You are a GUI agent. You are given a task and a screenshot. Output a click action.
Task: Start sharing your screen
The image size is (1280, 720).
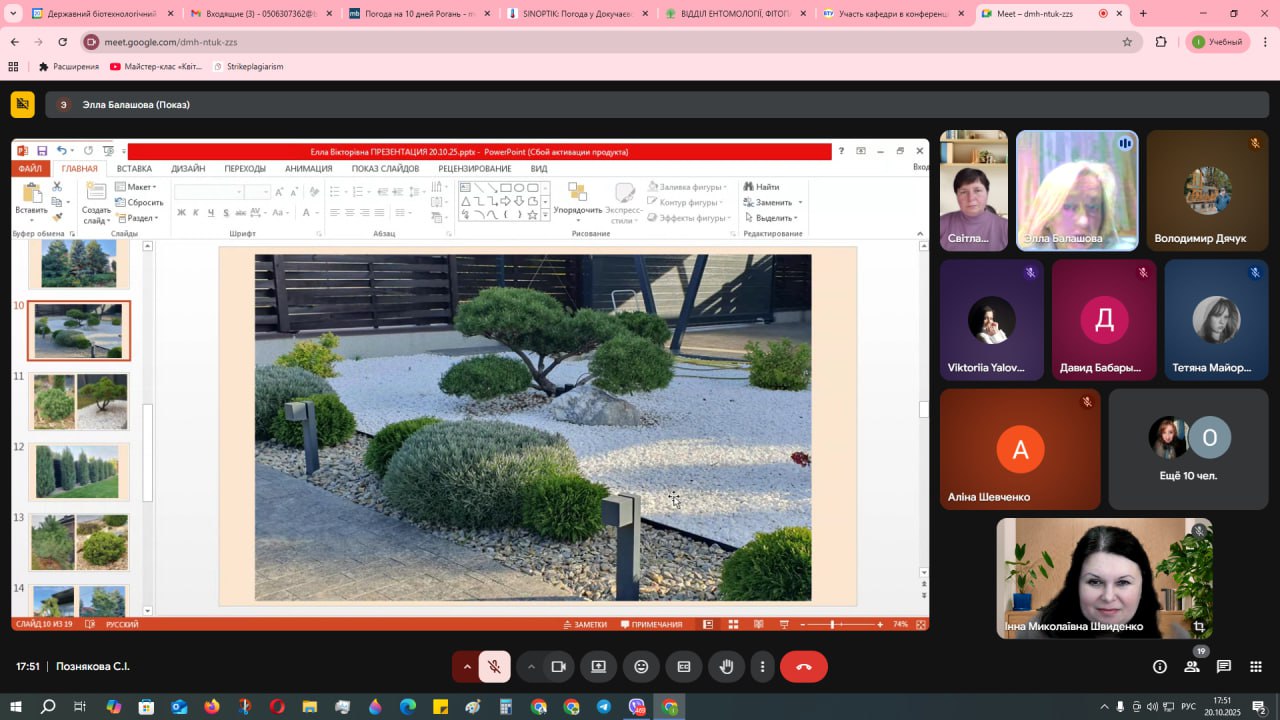(599, 667)
